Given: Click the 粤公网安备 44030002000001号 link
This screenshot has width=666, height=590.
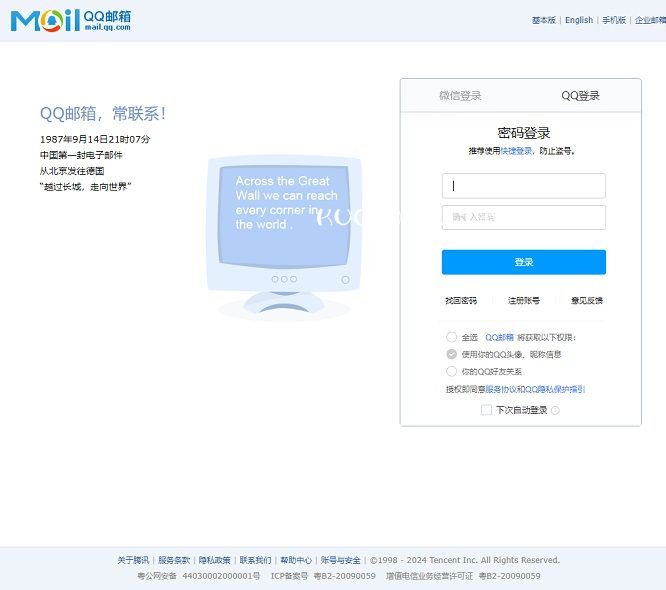Looking at the screenshot, I should click(198, 576).
